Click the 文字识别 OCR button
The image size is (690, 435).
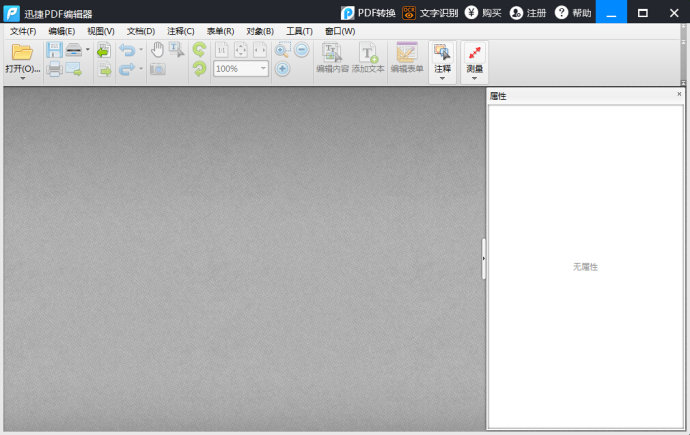point(430,13)
